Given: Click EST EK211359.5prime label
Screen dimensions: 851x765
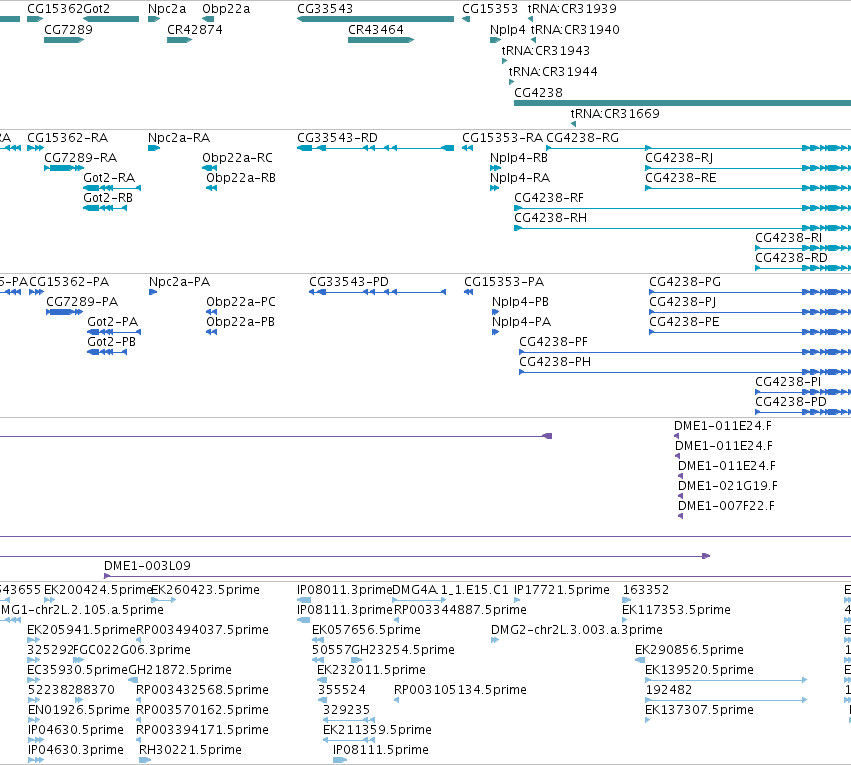Looking at the screenshot, I should [377, 730].
